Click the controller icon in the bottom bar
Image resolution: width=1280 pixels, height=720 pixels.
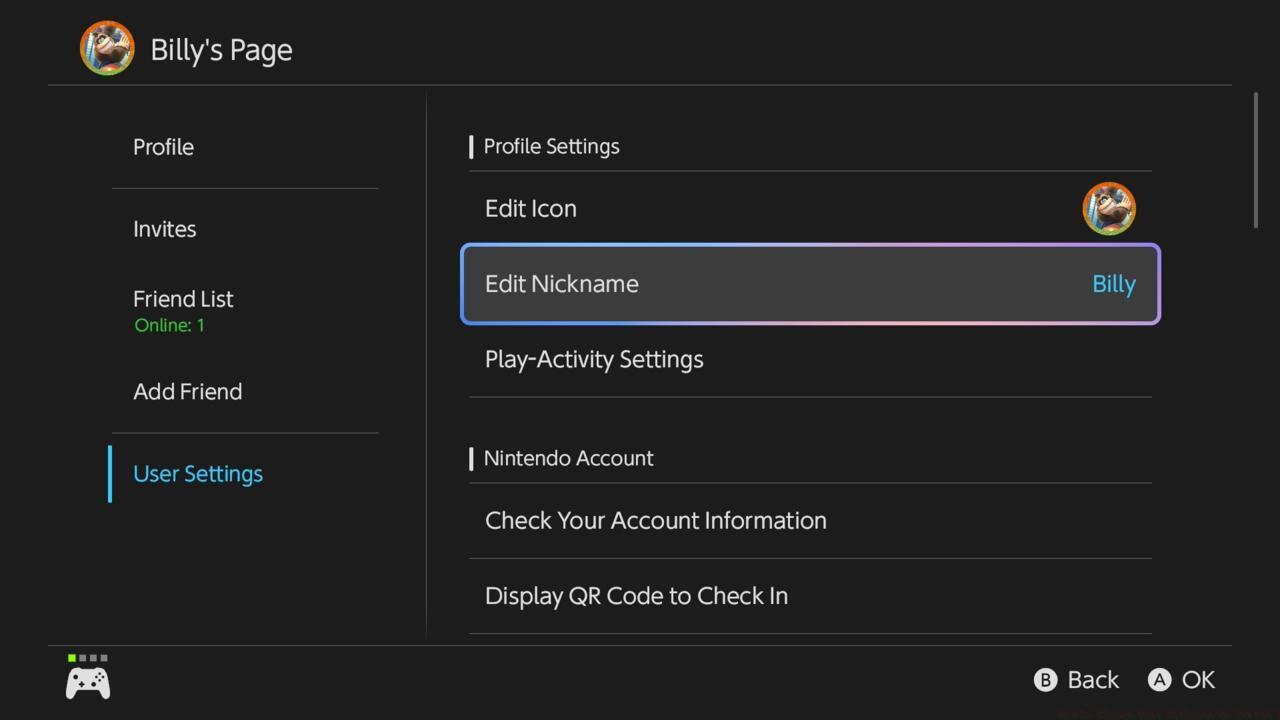(87, 680)
